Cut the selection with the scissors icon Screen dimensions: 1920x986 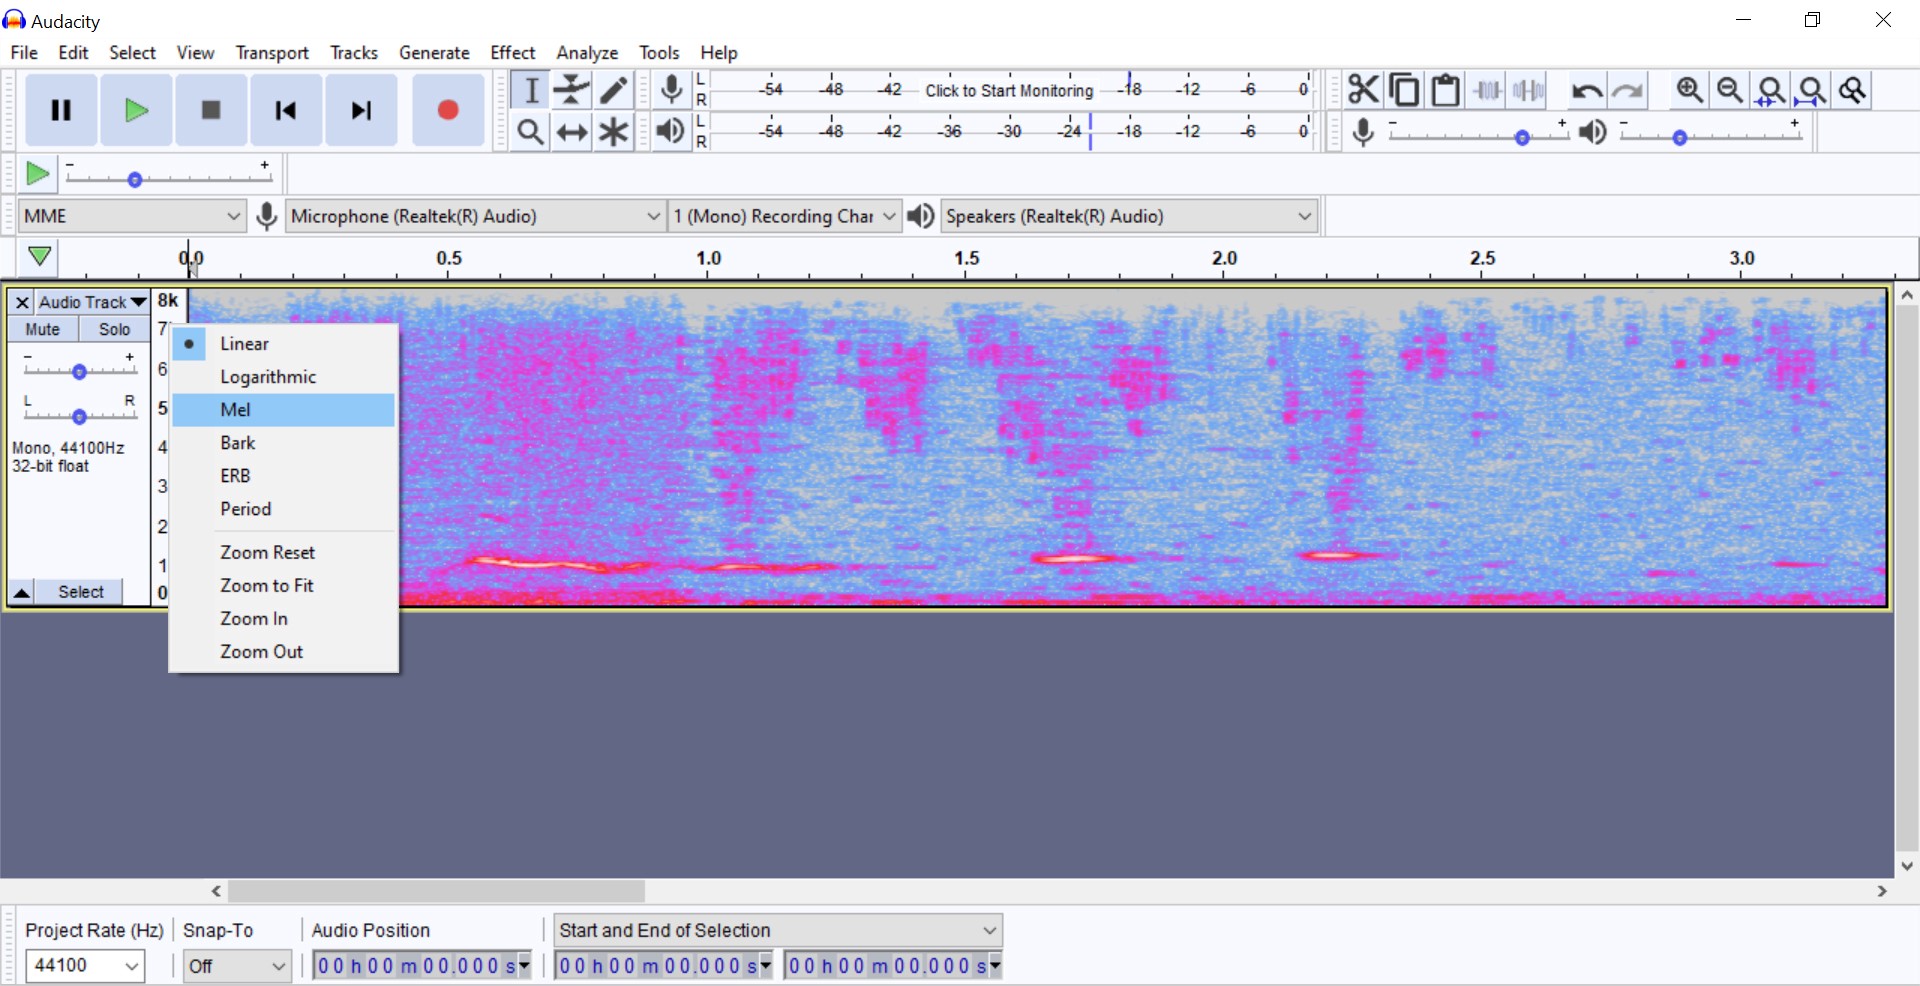click(1363, 90)
